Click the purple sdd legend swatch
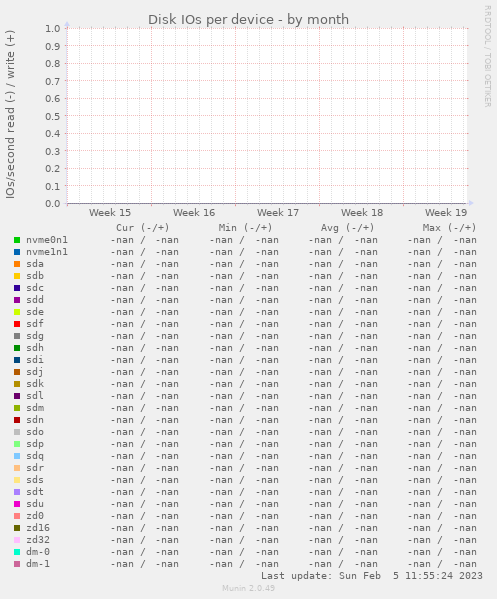 coord(17,300)
